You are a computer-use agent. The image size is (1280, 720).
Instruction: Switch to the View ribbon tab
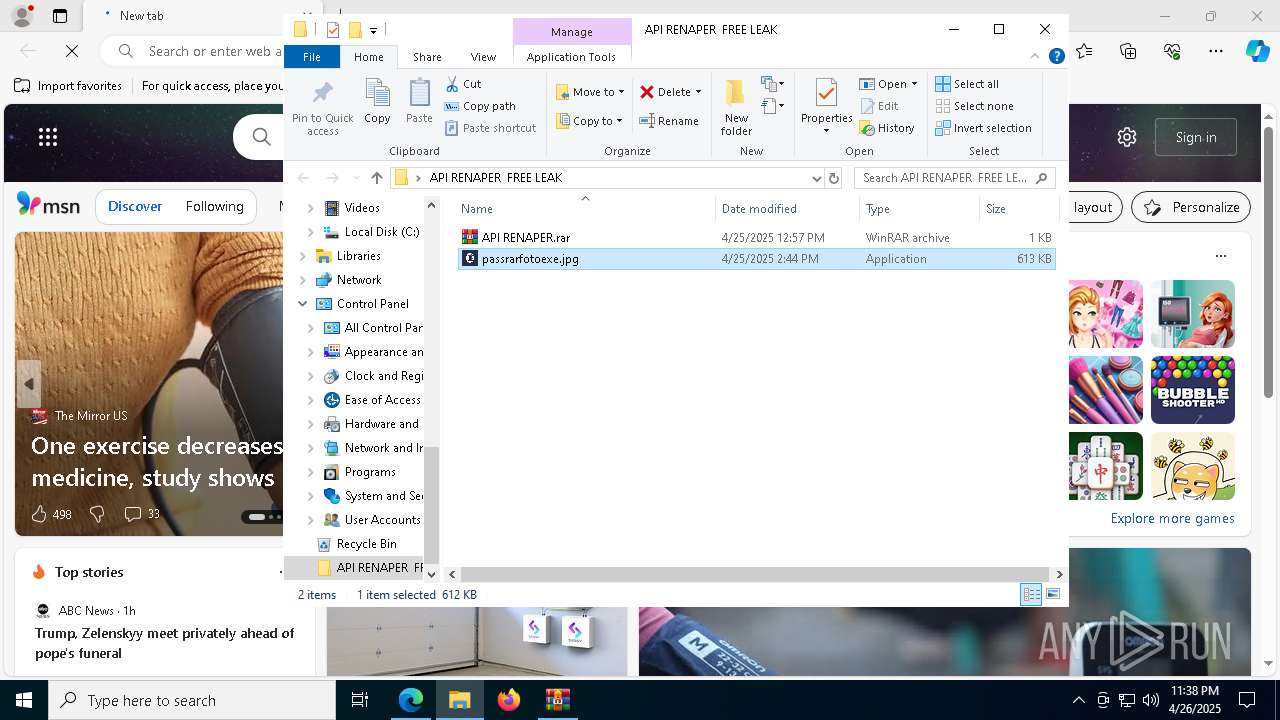pyautogui.click(x=483, y=57)
